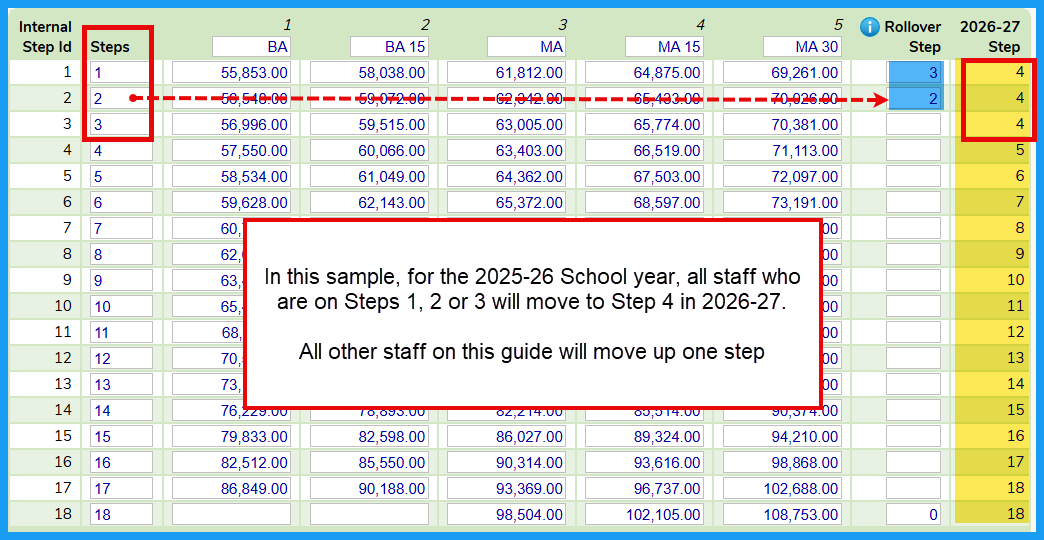Click the MA field 64,362.00
This screenshot has width=1044, height=540.
click(x=507, y=176)
